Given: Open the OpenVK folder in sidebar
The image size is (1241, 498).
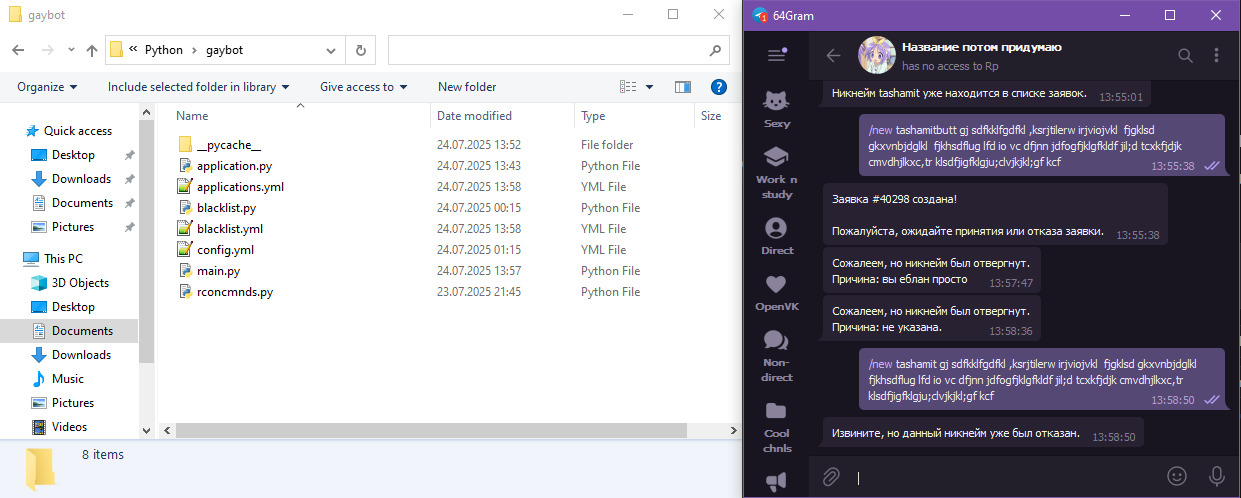Looking at the screenshot, I should point(776,292).
